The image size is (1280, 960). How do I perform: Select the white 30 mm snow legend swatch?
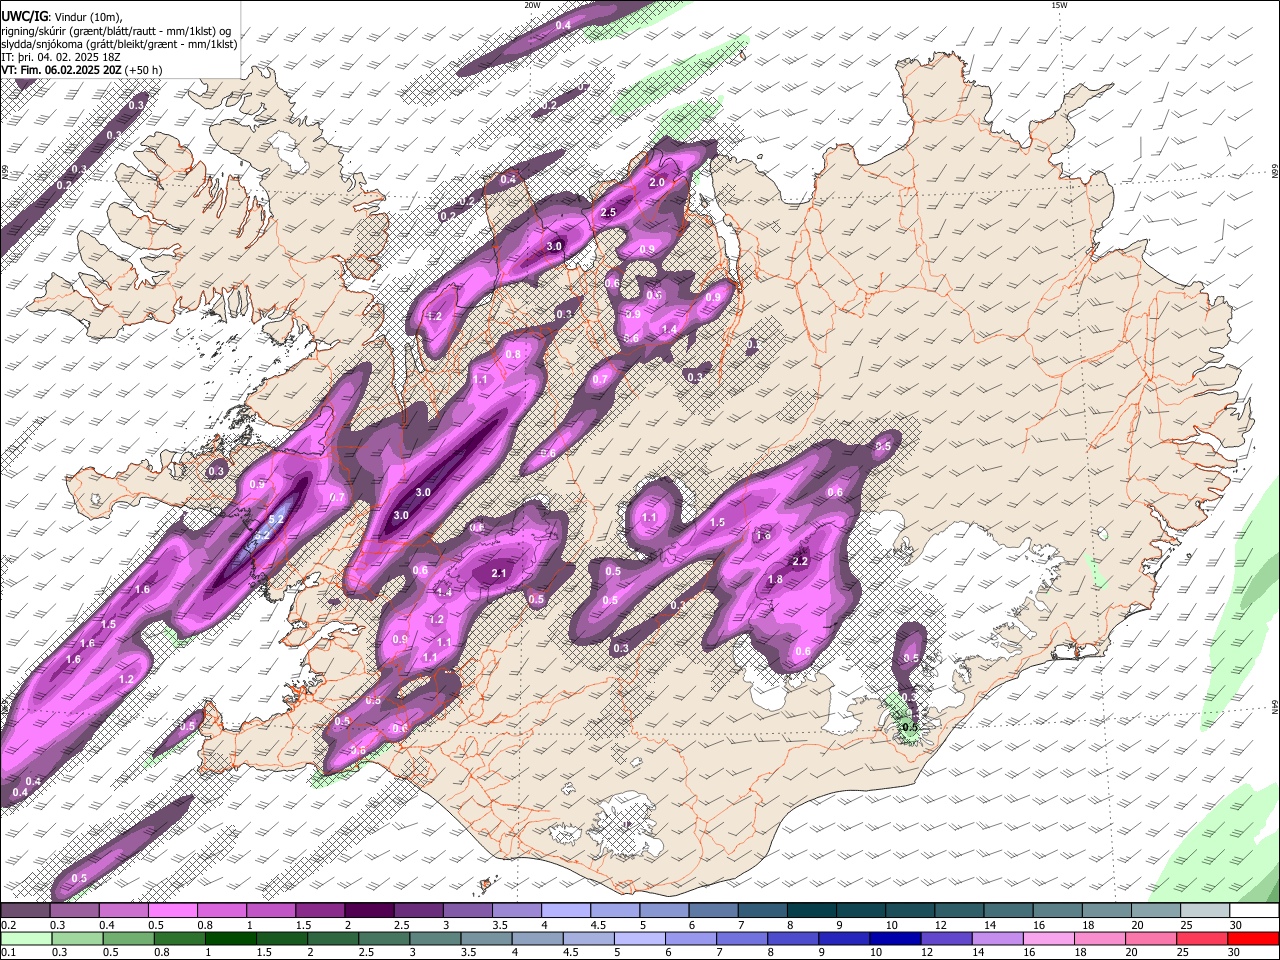click(x=1254, y=911)
